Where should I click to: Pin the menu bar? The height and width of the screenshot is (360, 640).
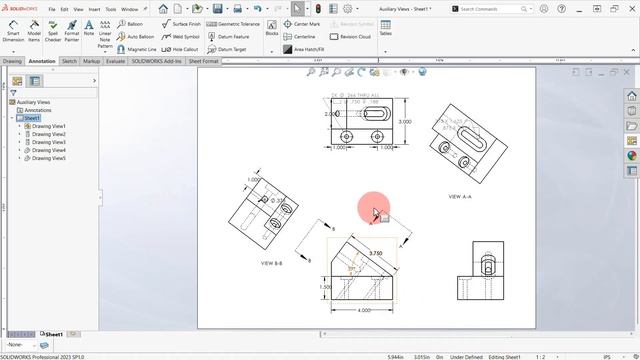(x=145, y=9)
